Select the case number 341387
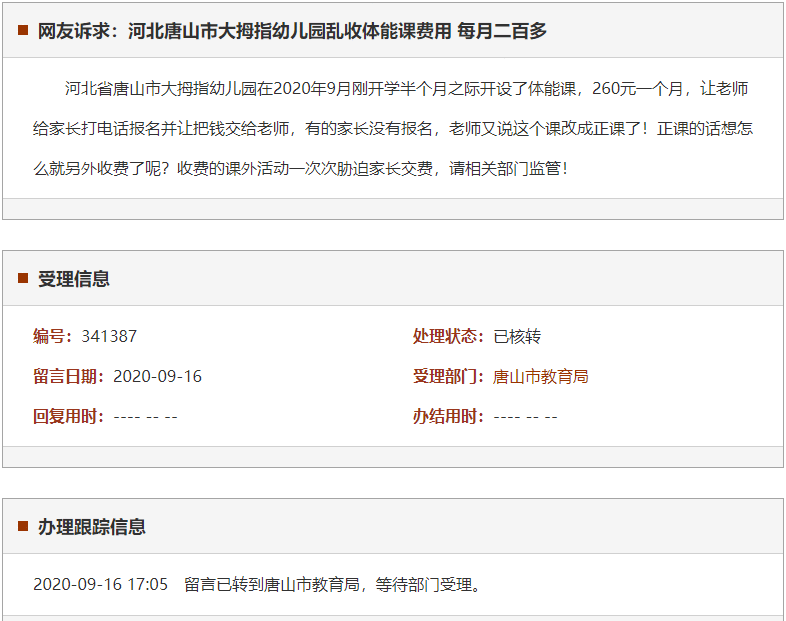 [x=109, y=337]
